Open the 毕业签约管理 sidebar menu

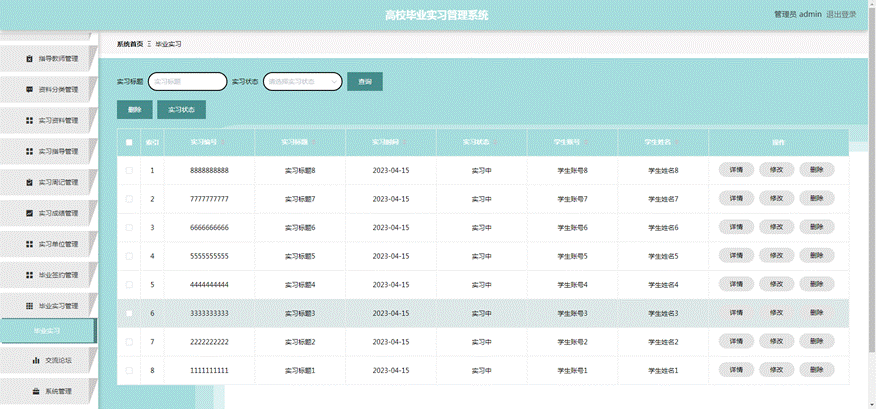tap(48, 275)
